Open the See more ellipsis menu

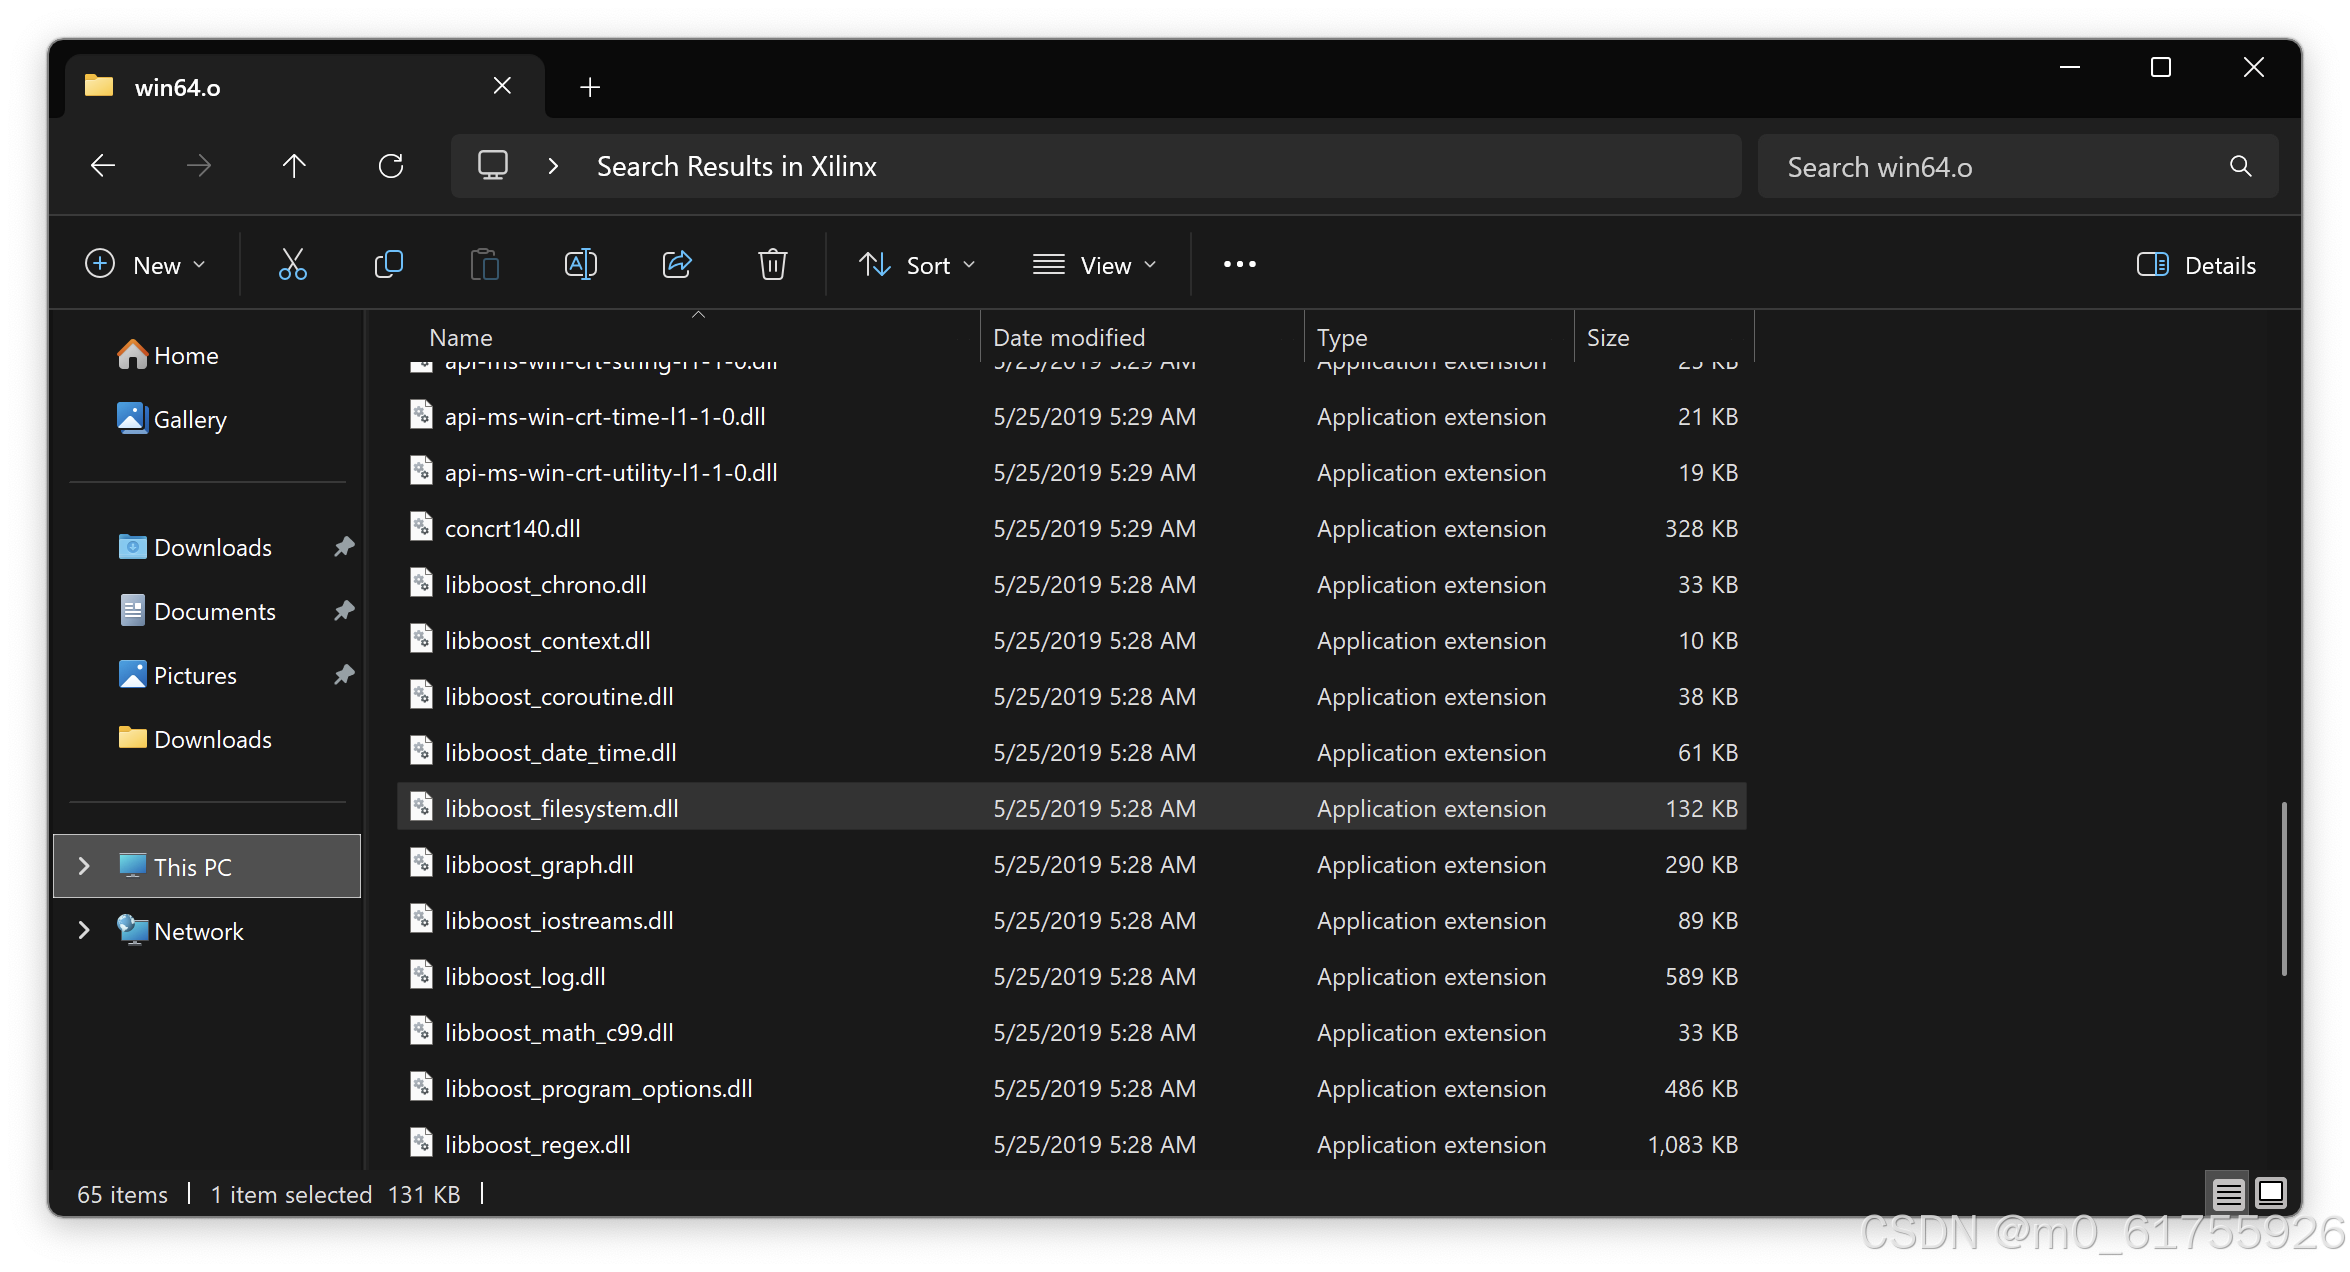pyautogui.click(x=1239, y=265)
